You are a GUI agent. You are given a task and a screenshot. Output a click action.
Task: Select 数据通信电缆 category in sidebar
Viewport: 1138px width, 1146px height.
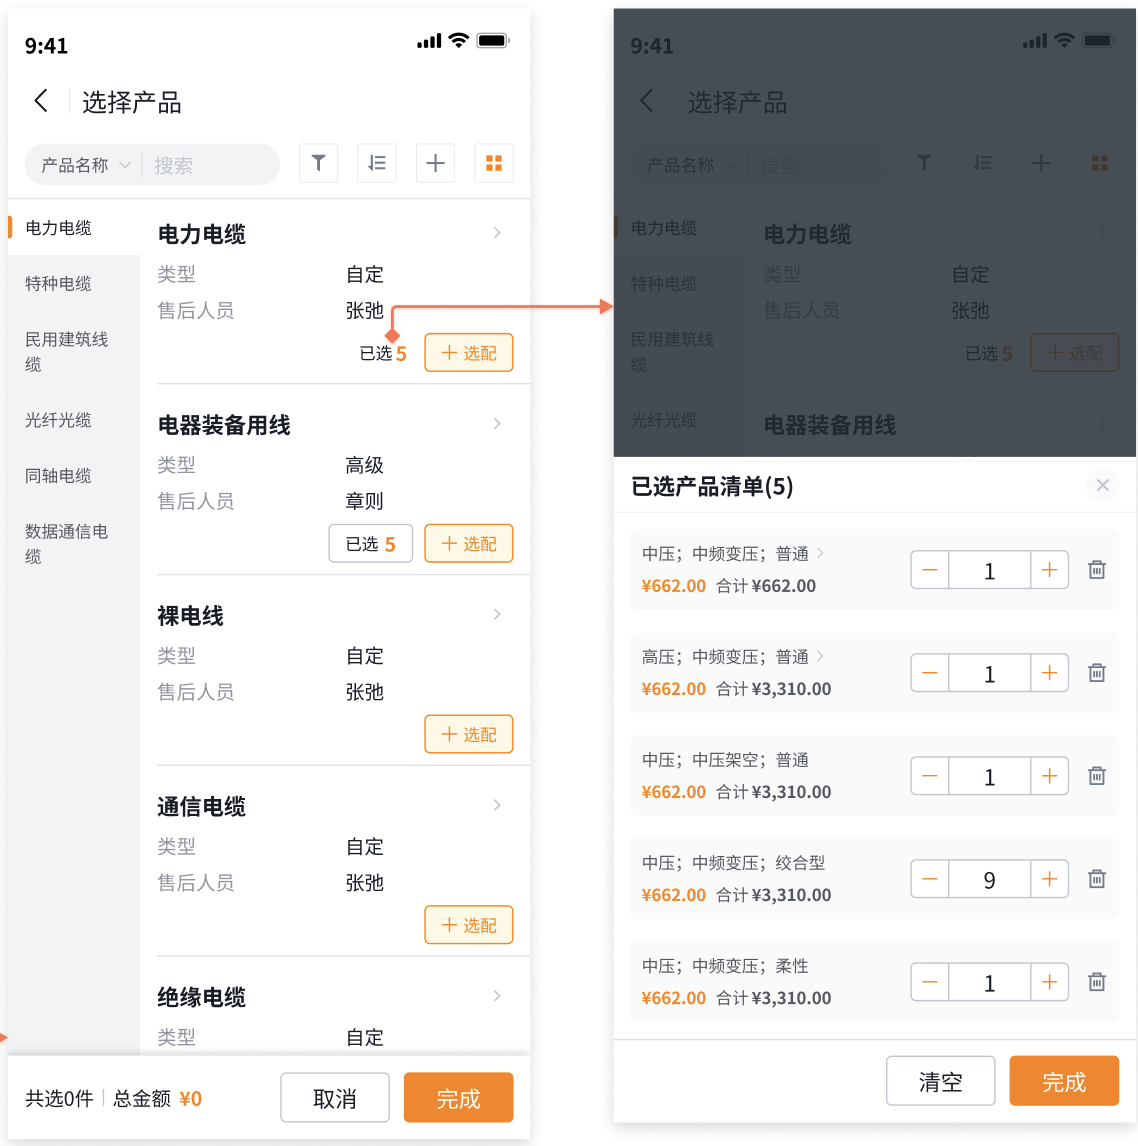67,544
